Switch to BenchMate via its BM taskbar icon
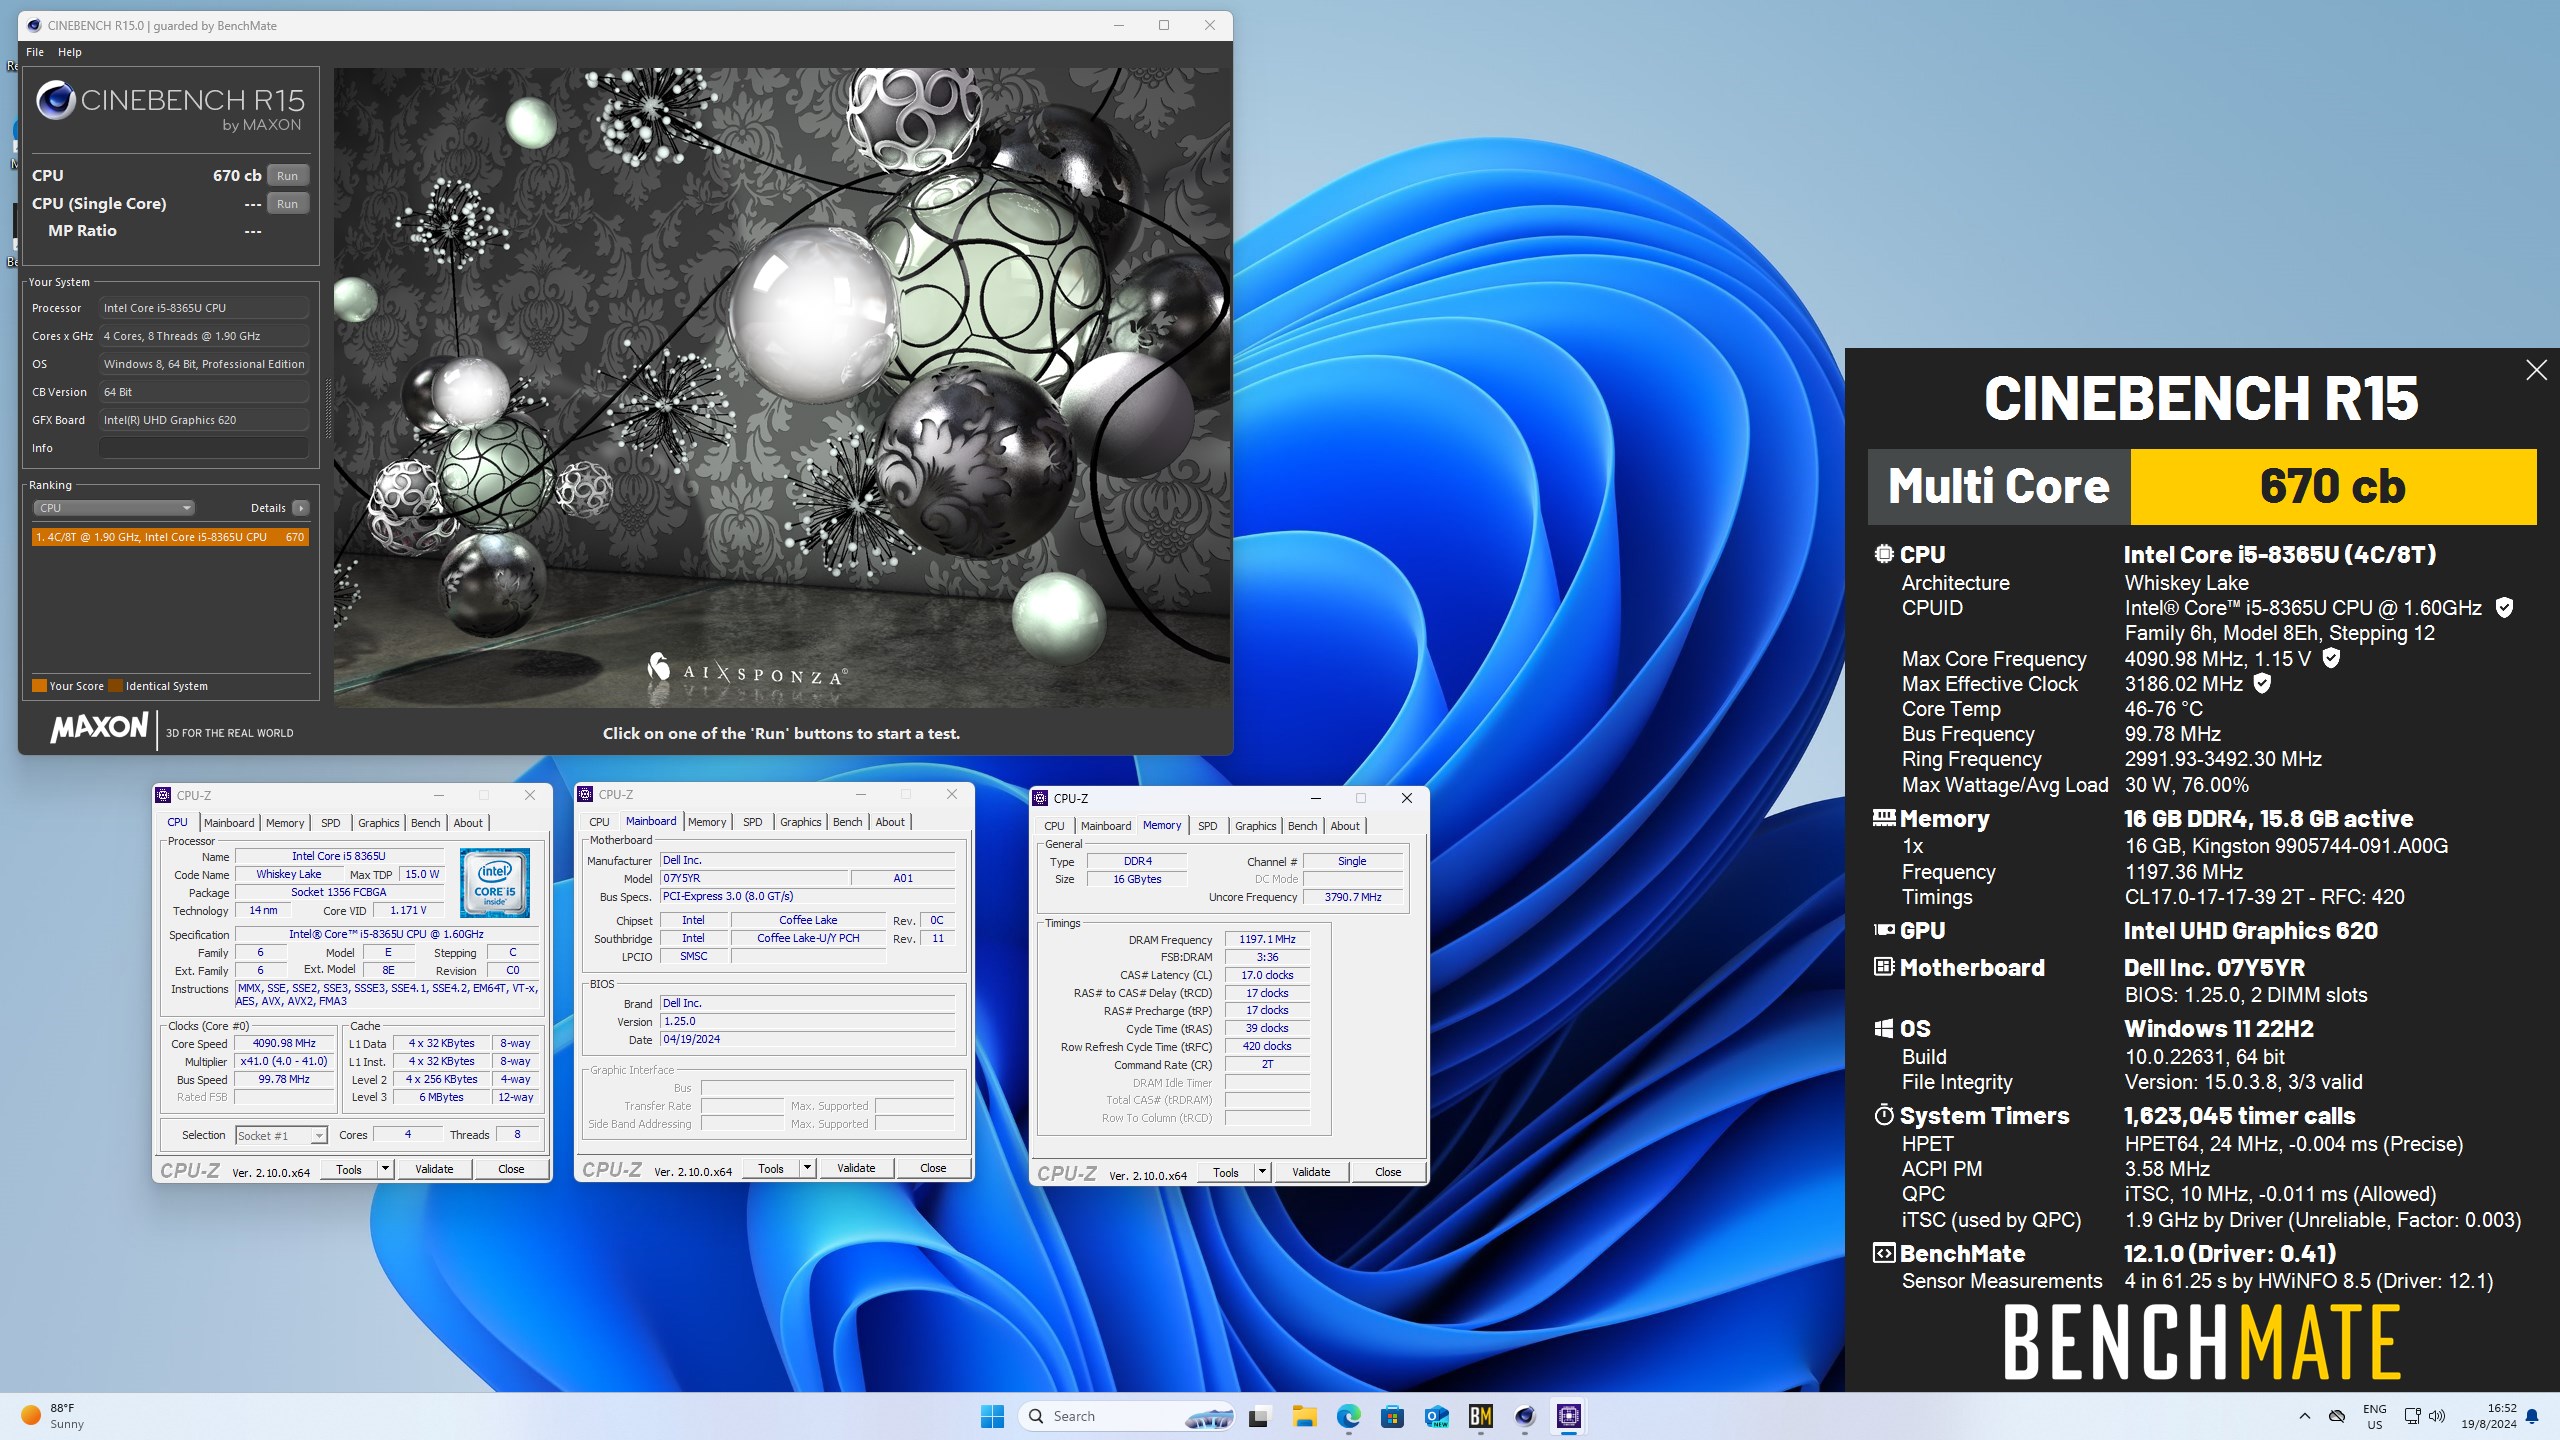 click(x=1480, y=1416)
